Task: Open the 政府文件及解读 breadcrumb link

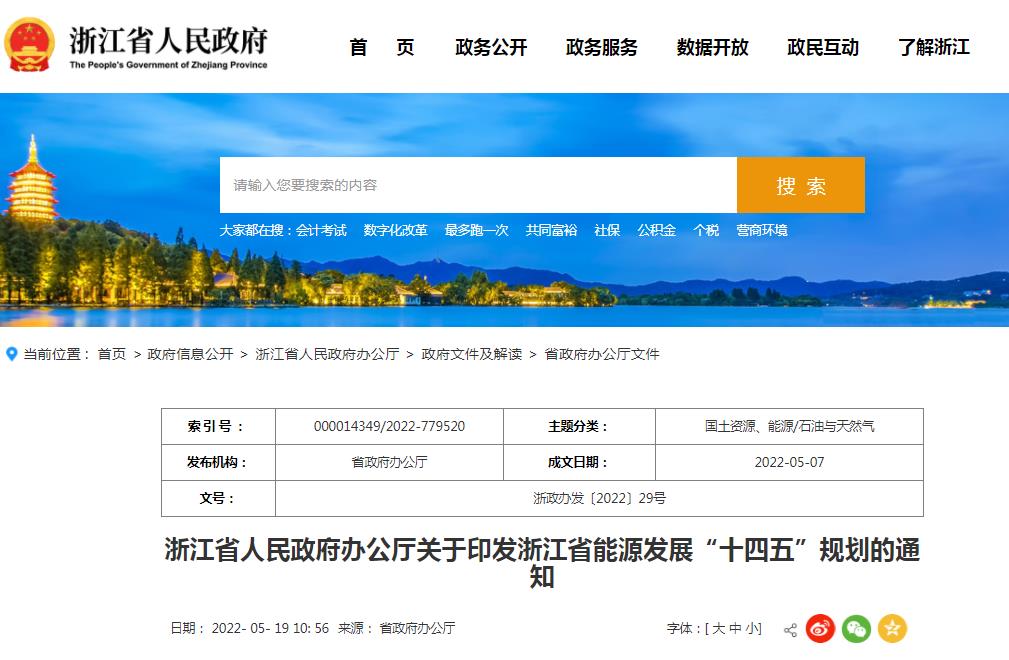Action: coord(471,354)
